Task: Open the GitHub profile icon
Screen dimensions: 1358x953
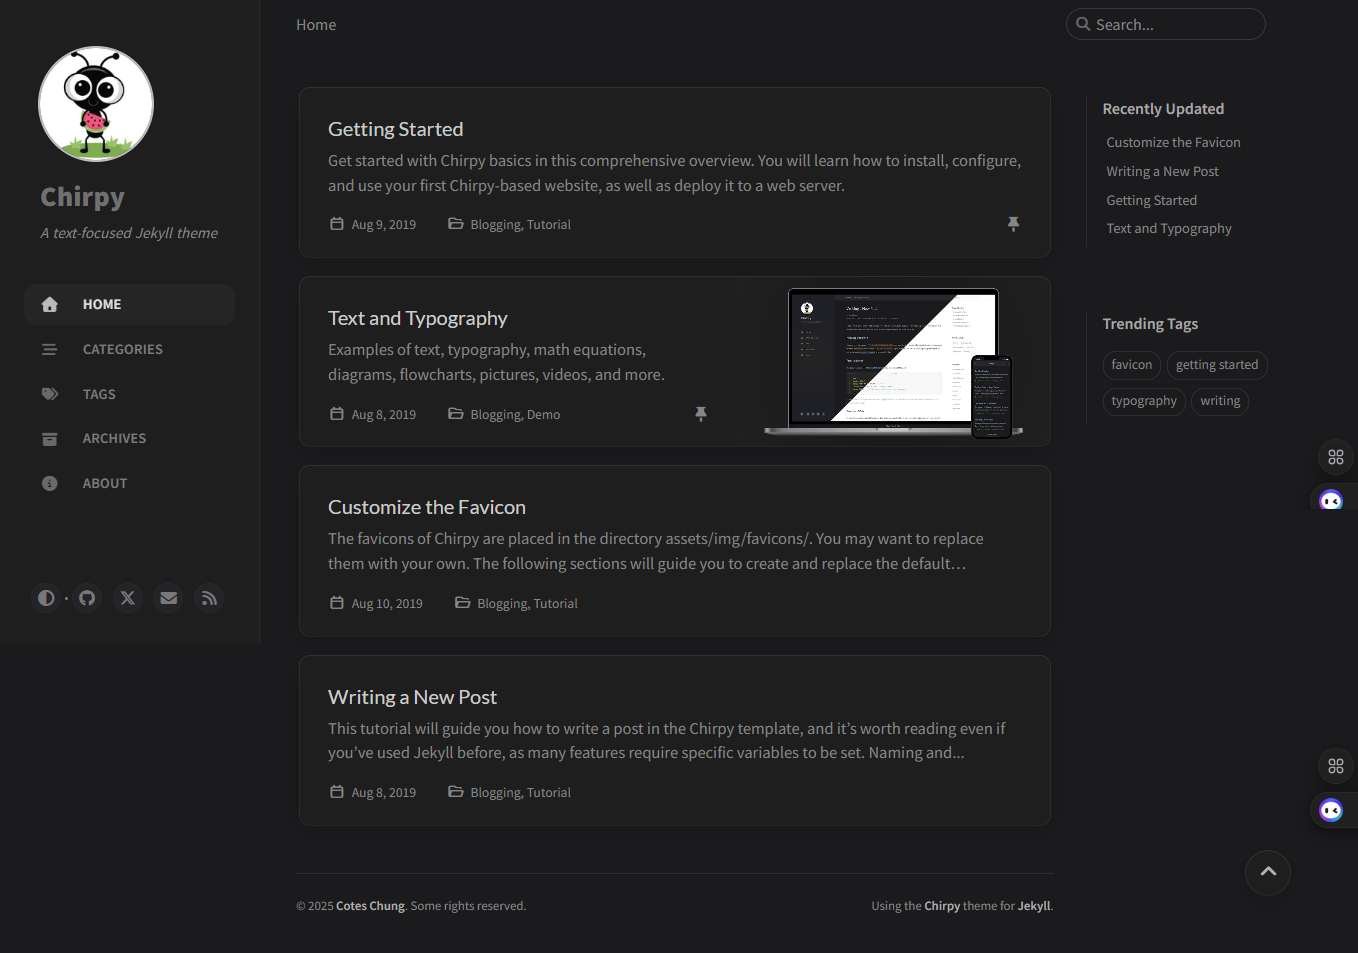Action: [x=87, y=598]
